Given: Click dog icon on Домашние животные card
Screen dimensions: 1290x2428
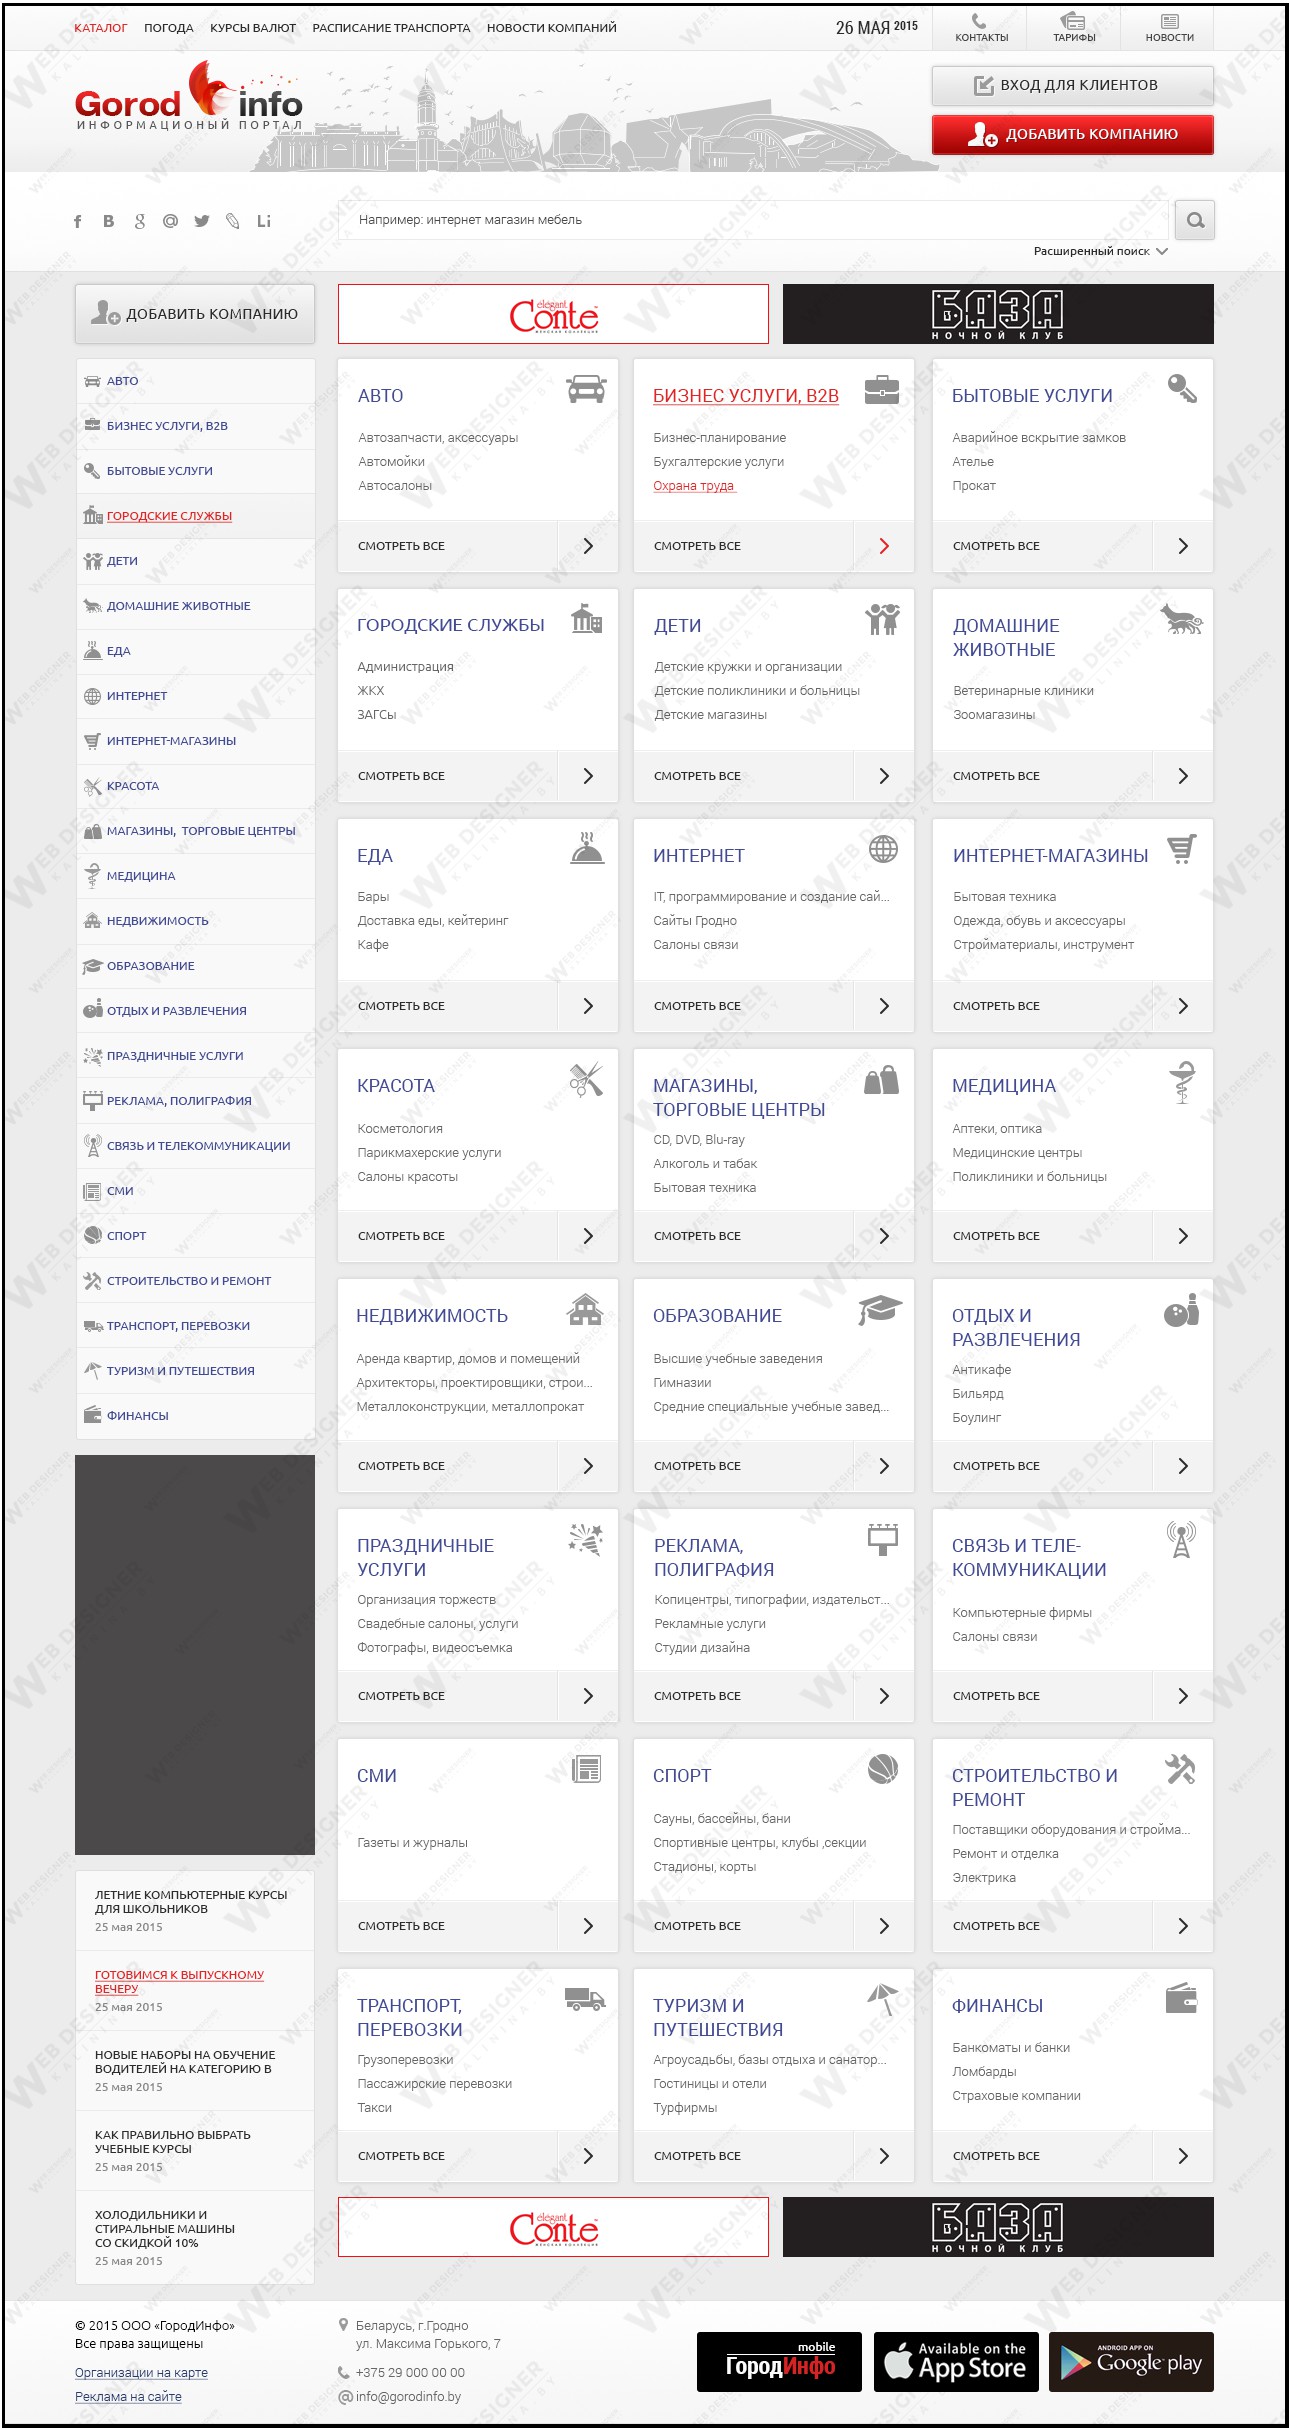Looking at the screenshot, I should pos(1182,620).
